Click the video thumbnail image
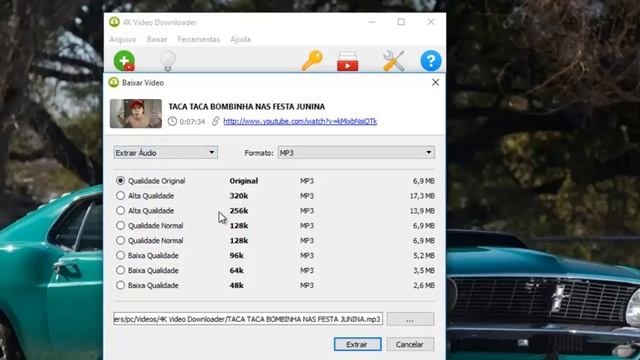The height and width of the screenshot is (360, 640). pyautogui.click(x=136, y=113)
